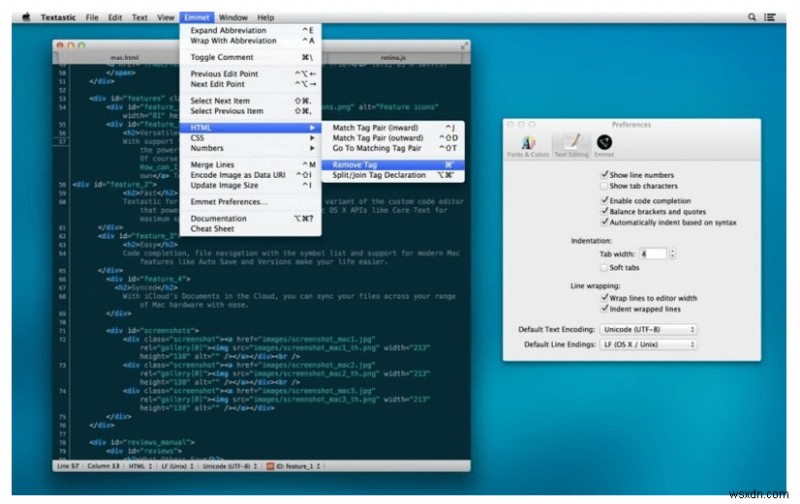
Task: Open the Window menu
Action: click(x=233, y=17)
